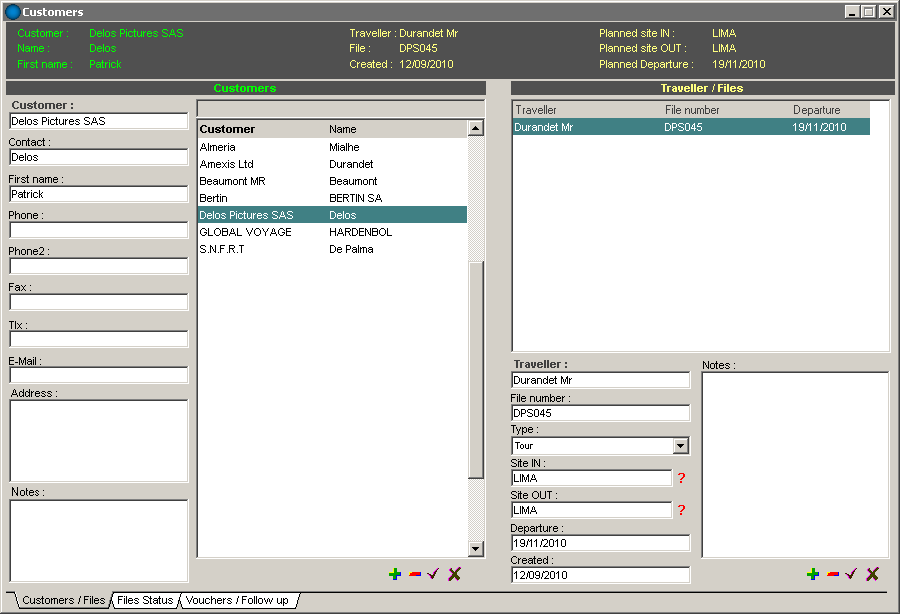The width and height of the screenshot is (900, 614).
Task: Click confirm checkmark icon under customers list
Action: (x=434, y=574)
